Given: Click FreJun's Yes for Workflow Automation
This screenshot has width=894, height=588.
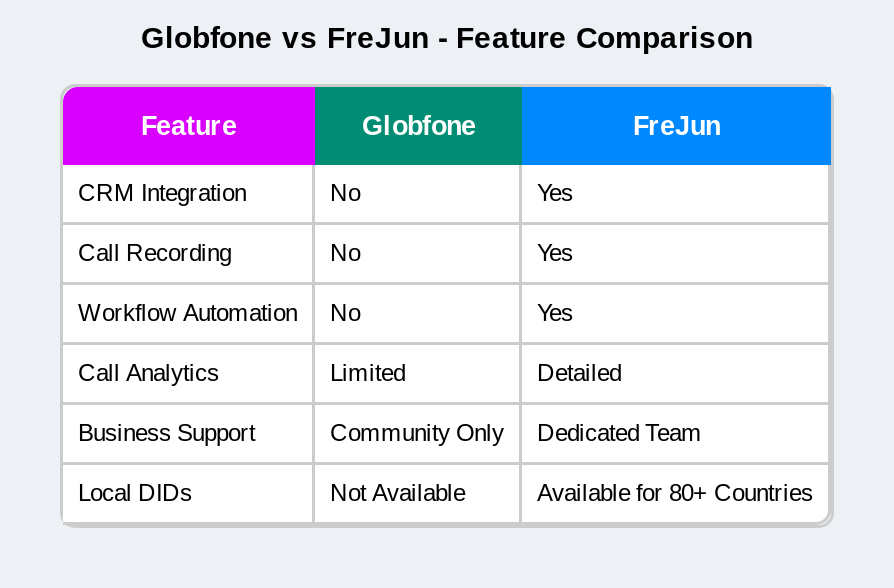Looking at the screenshot, I should [x=555, y=313].
